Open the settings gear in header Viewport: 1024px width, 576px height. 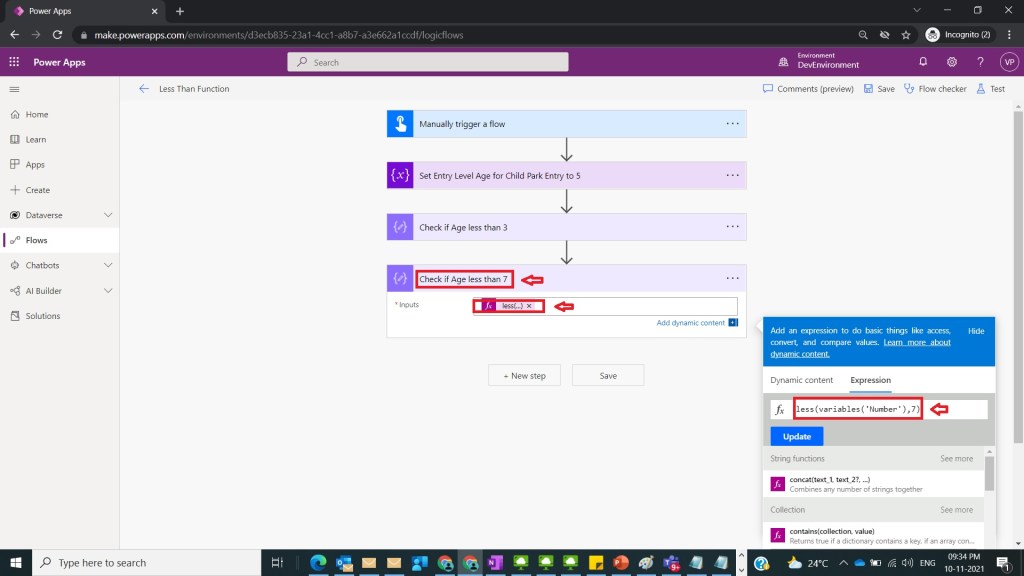(952, 62)
